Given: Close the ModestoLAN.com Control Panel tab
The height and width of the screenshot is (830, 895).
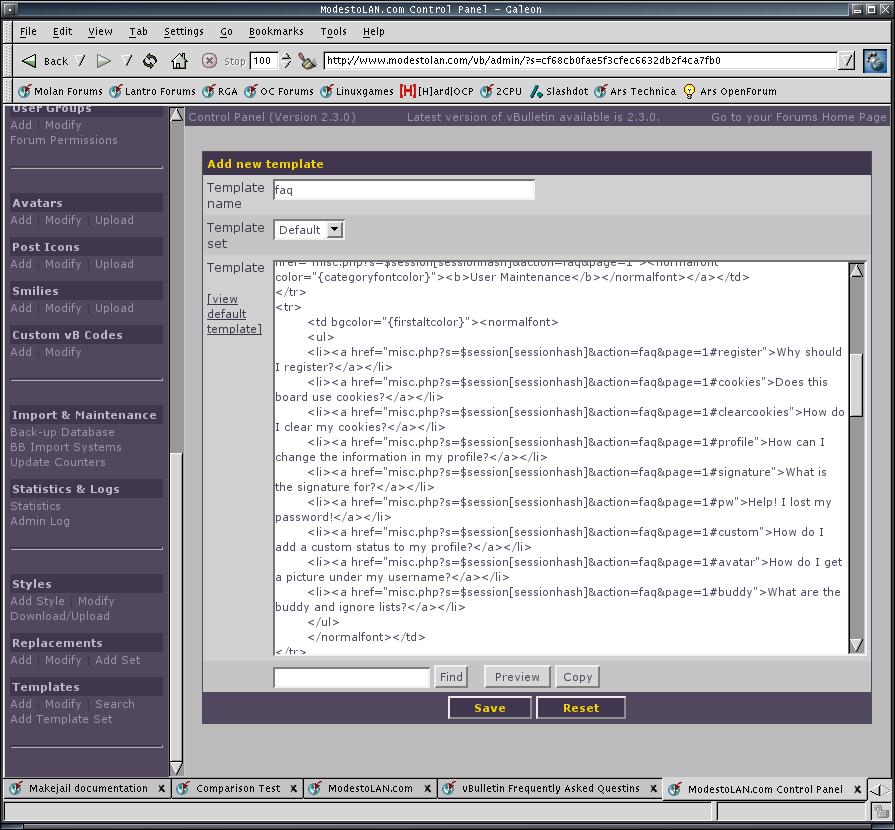Looking at the screenshot, I should coord(857,789).
